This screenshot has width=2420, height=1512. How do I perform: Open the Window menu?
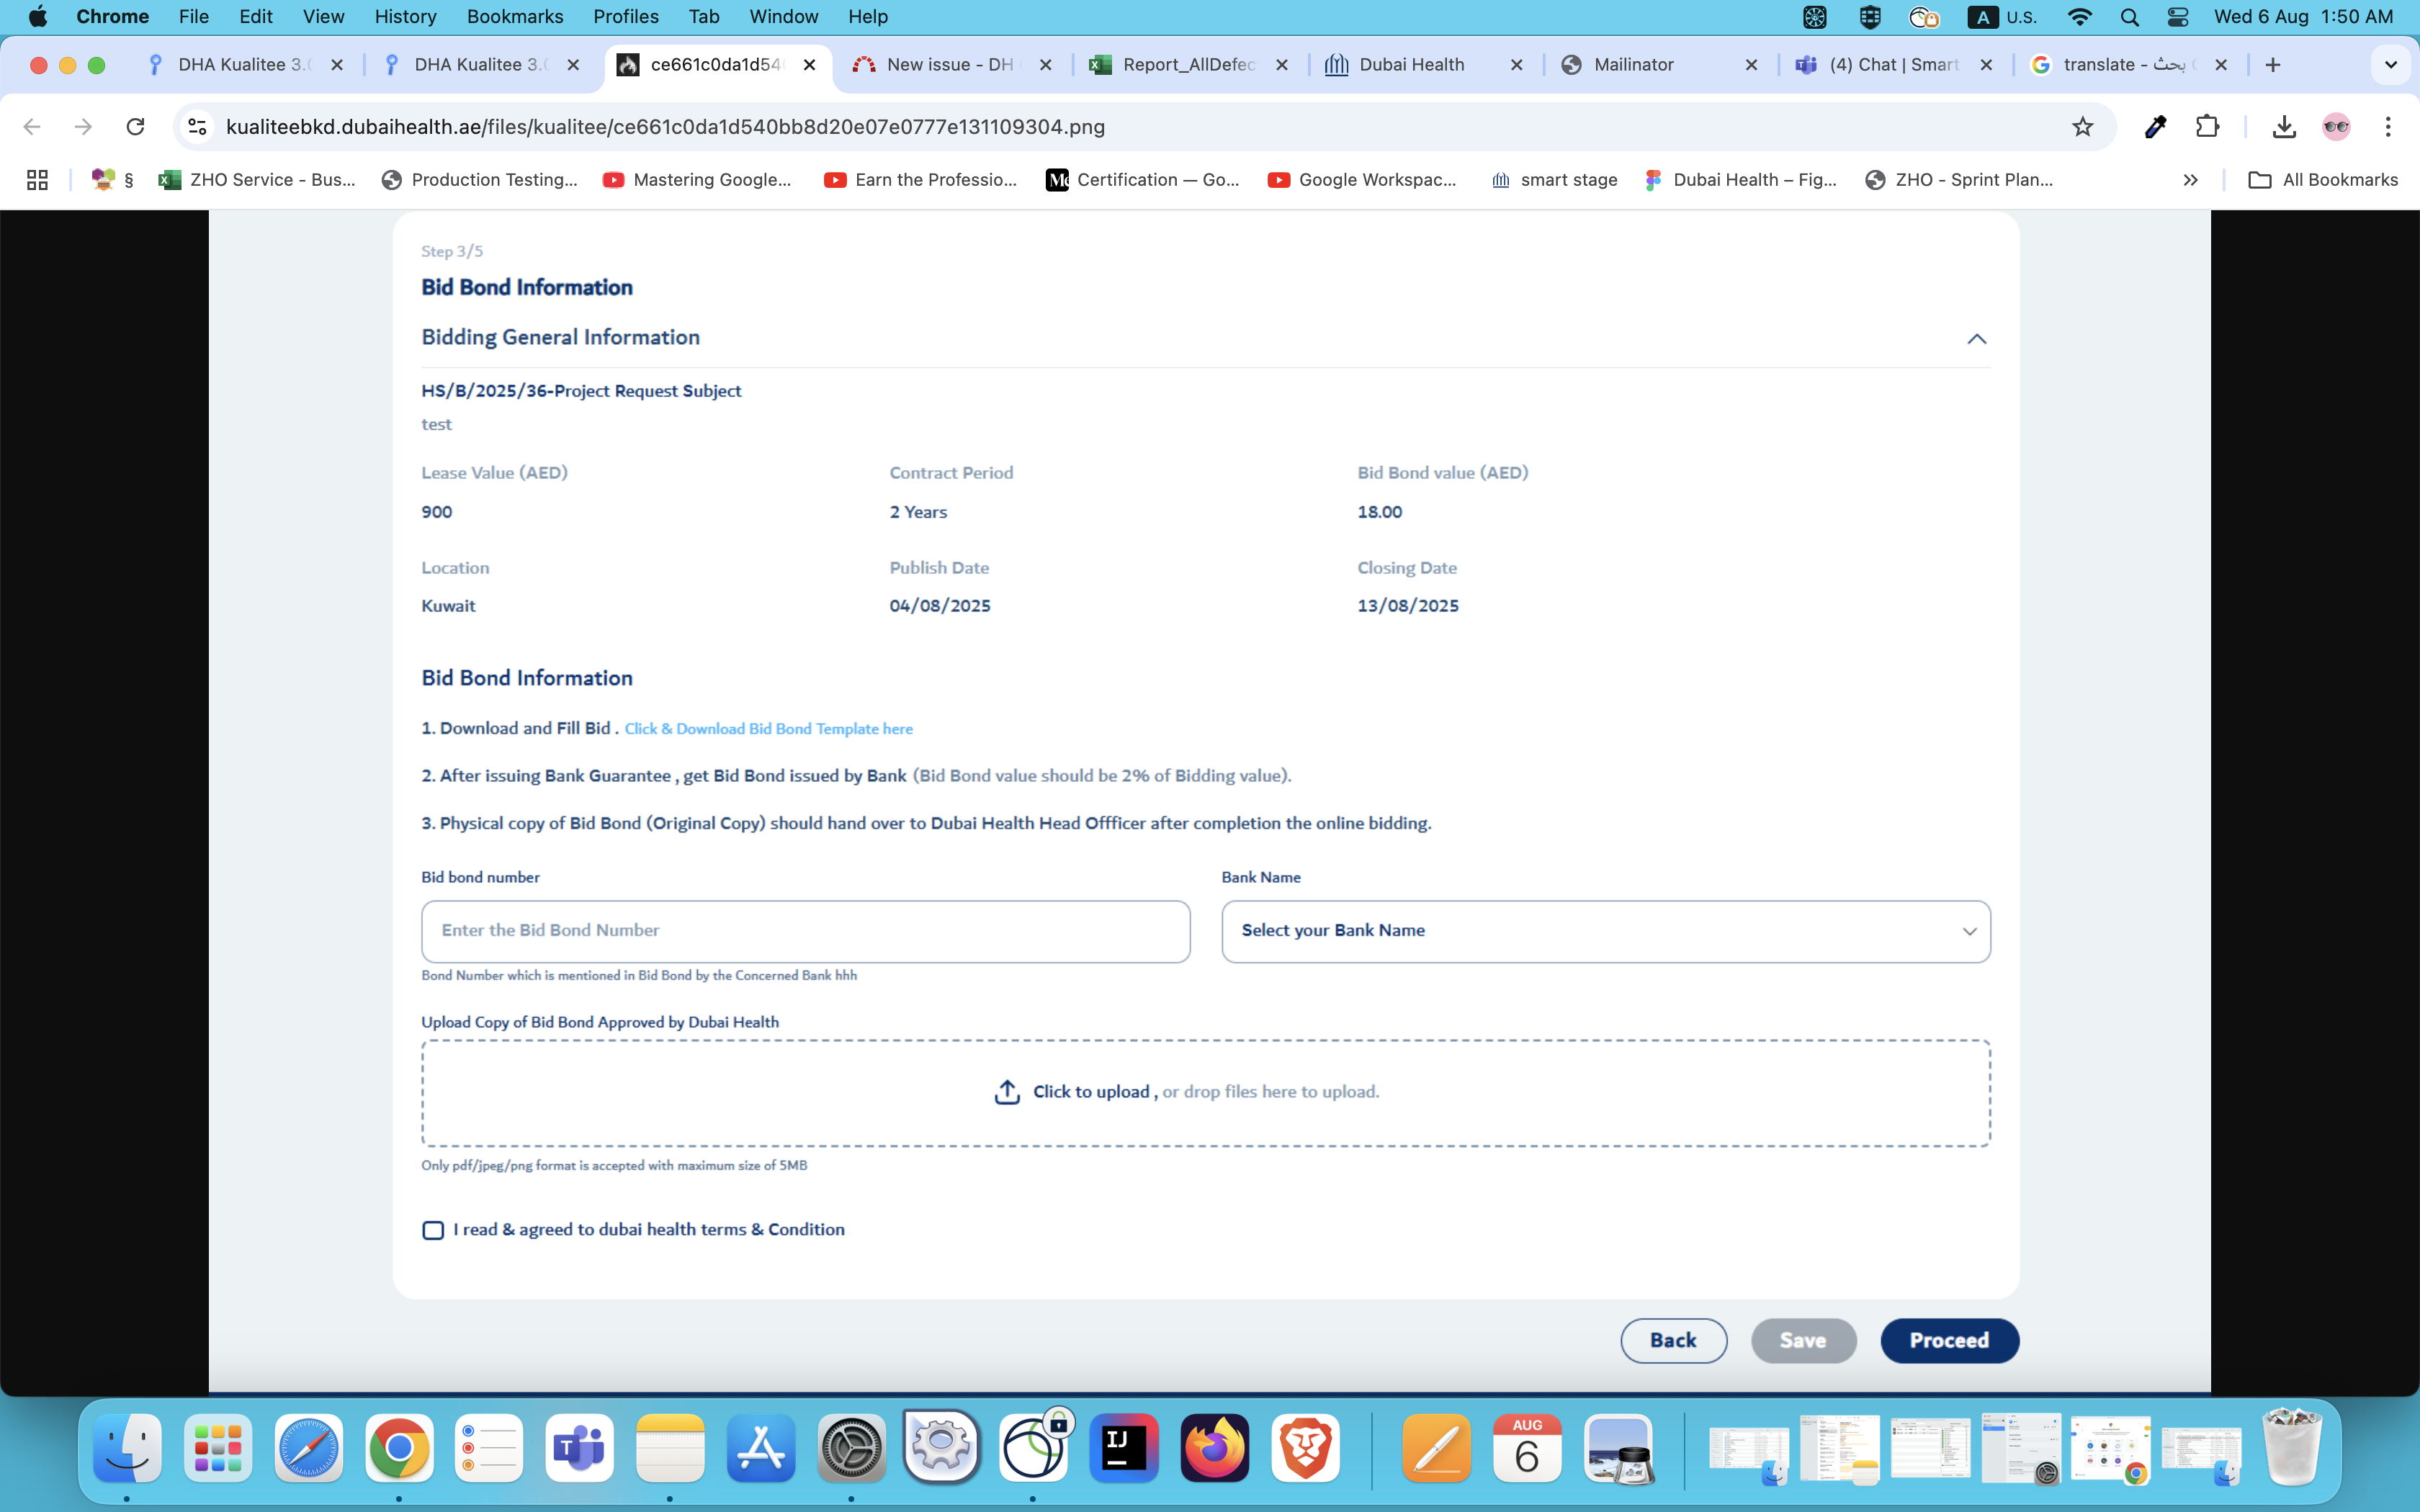(x=784, y=17)
